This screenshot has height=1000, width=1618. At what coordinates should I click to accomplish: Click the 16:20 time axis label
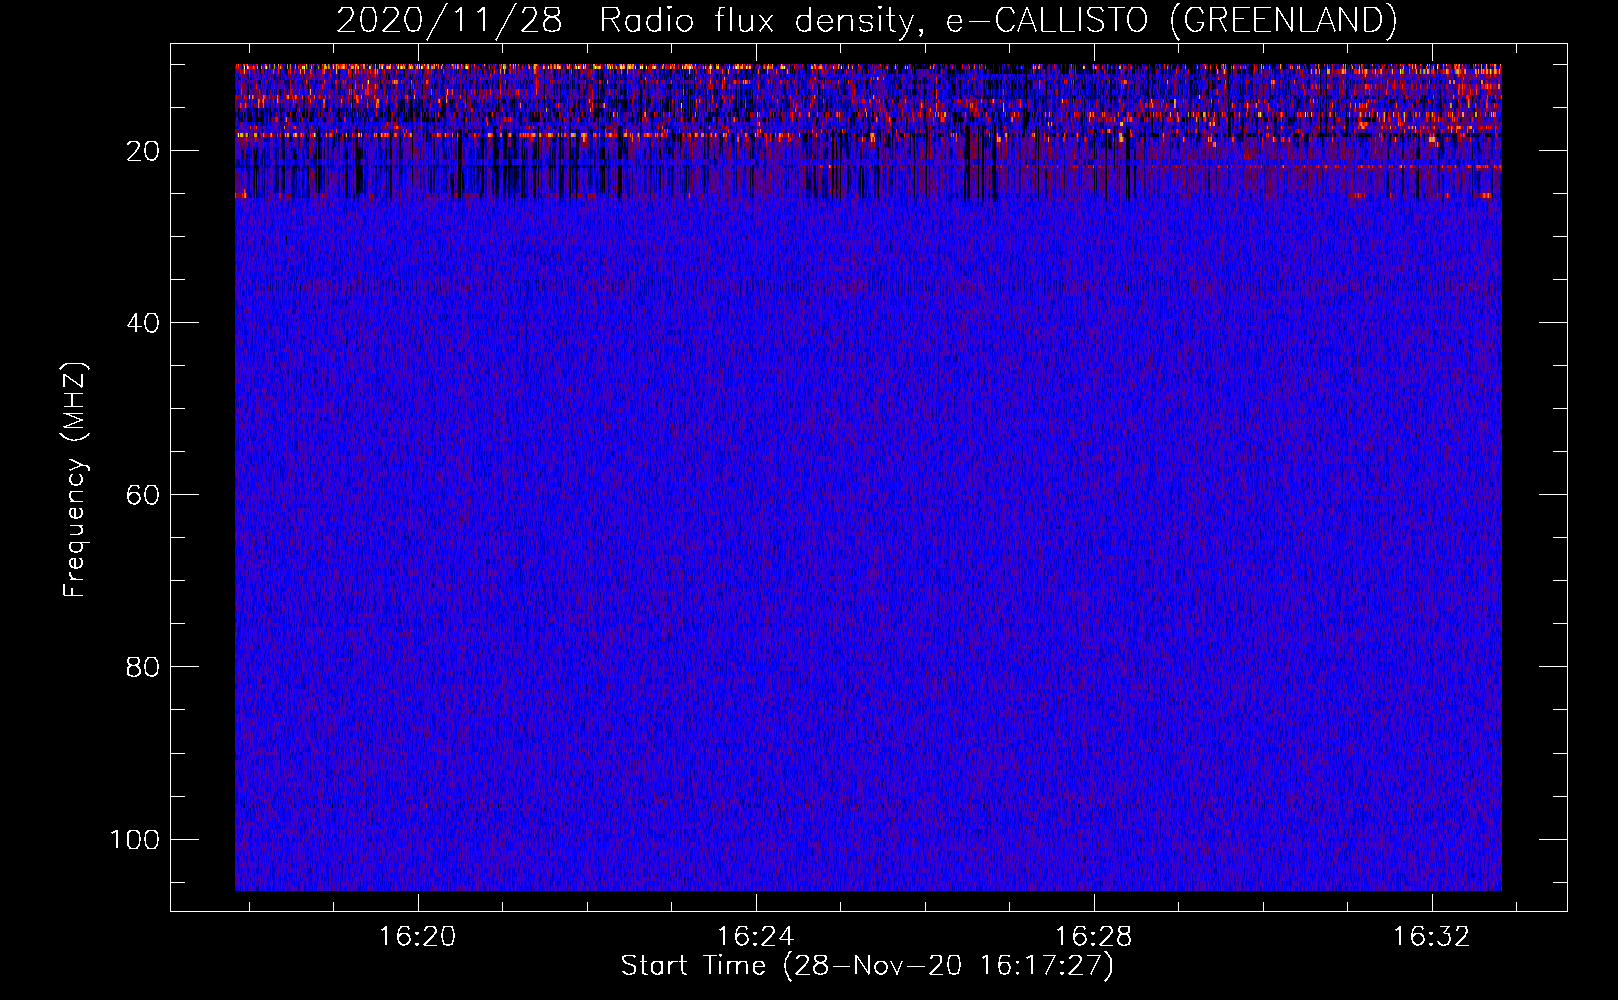point(418,936)
